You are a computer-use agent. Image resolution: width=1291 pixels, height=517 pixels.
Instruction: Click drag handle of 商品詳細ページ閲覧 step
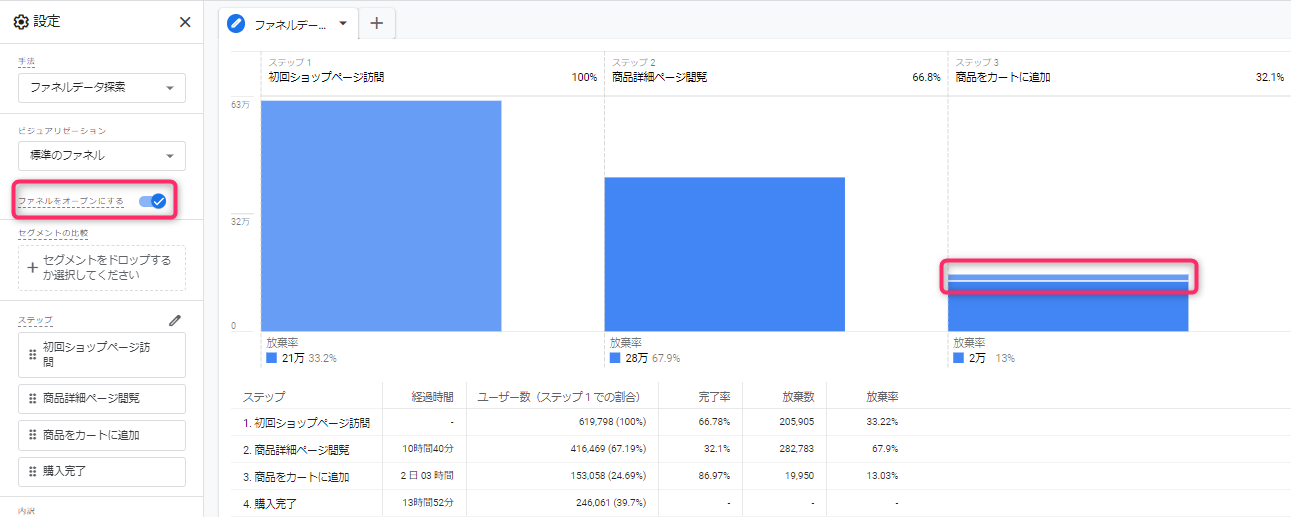33,398
